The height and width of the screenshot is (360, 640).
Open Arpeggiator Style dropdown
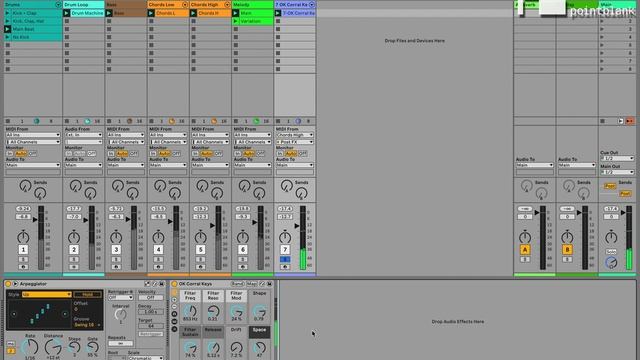tap(47, 294)
